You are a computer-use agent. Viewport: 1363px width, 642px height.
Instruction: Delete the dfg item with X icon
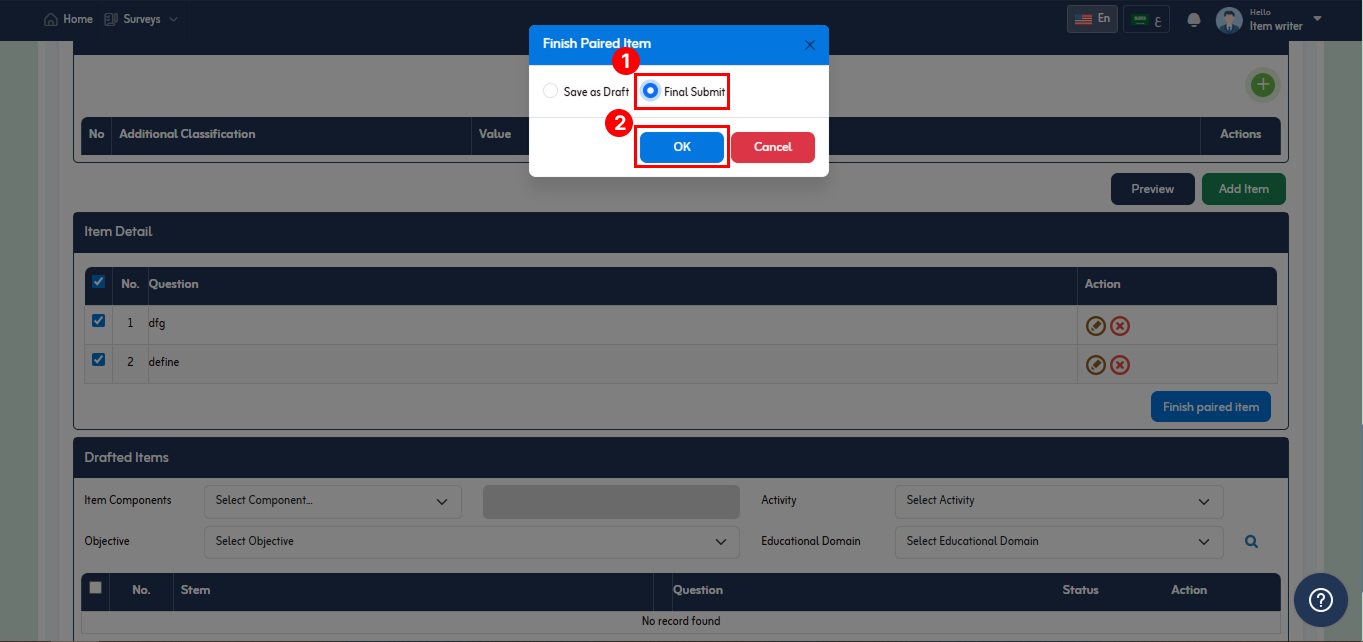(1120, 326)
